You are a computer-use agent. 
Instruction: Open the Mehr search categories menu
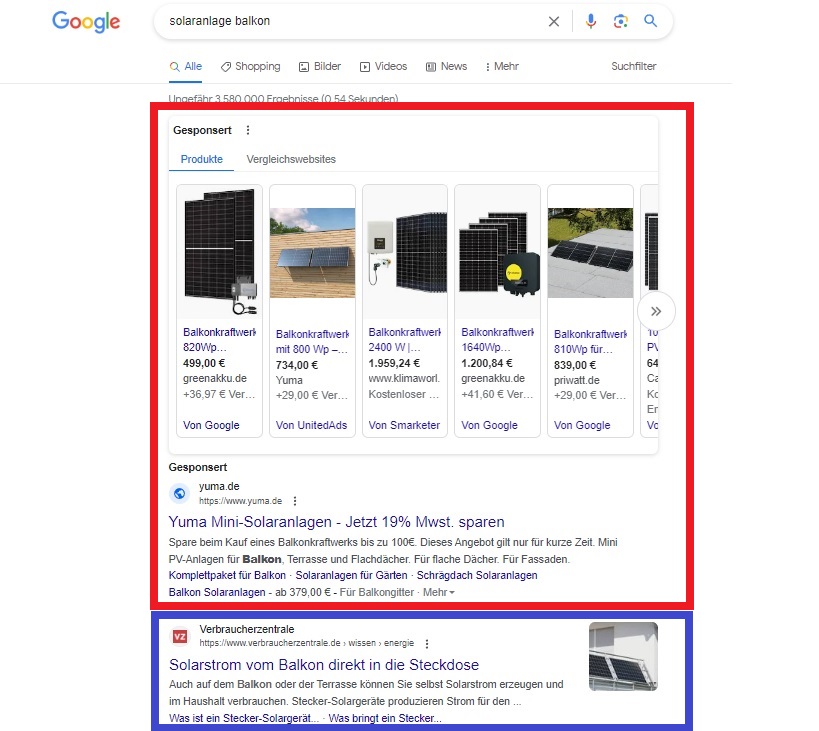click(502, 66)
